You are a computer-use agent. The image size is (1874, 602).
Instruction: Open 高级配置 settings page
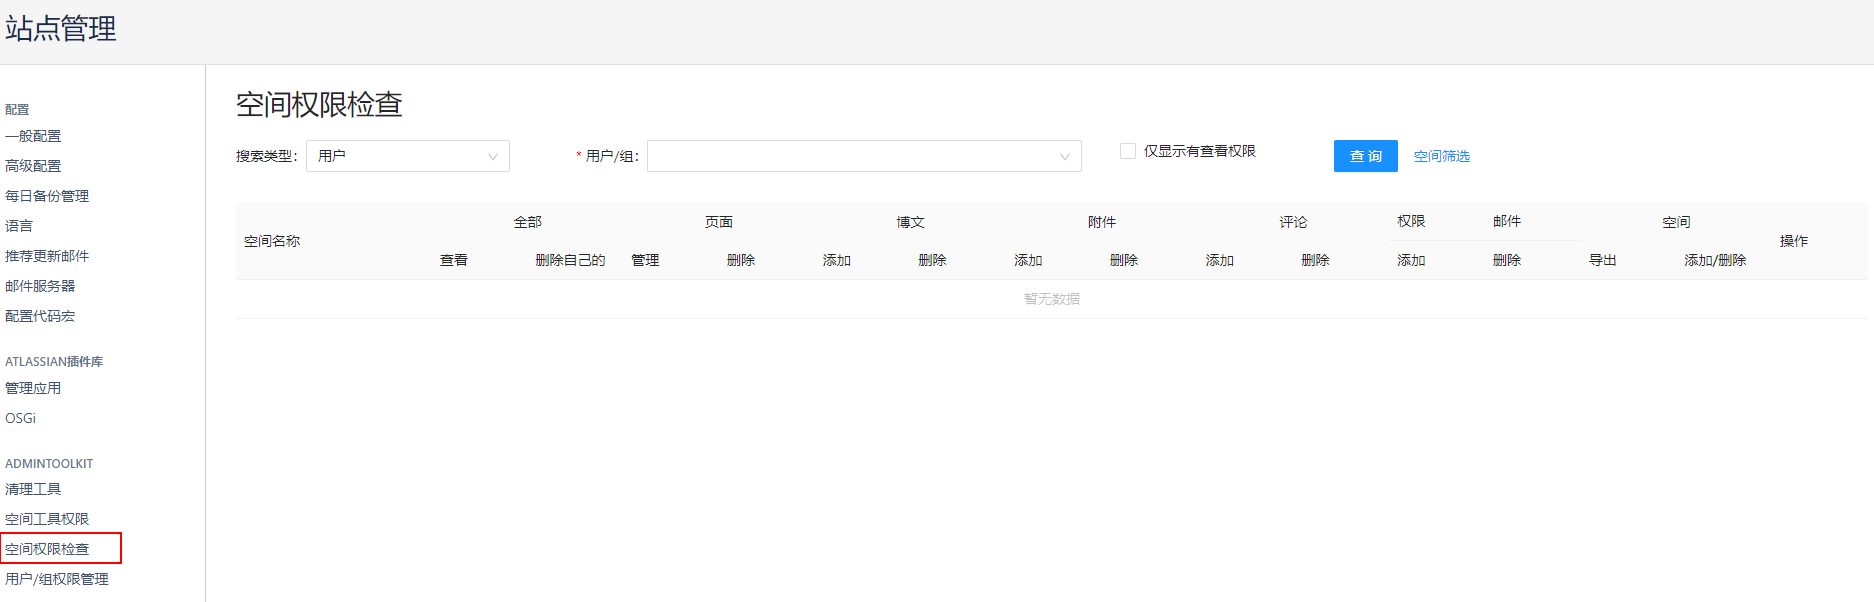[x=33, y=166]
